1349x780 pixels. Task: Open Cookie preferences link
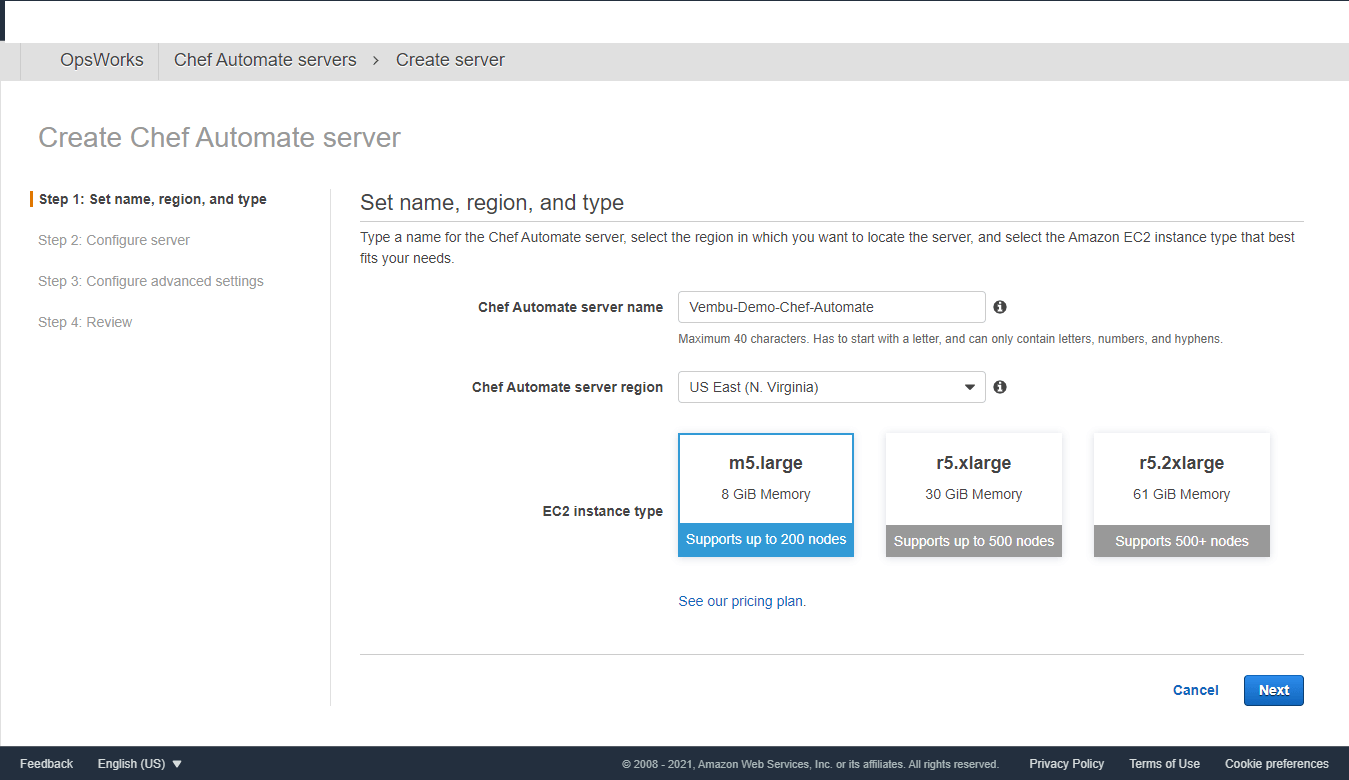(1277, 764)
